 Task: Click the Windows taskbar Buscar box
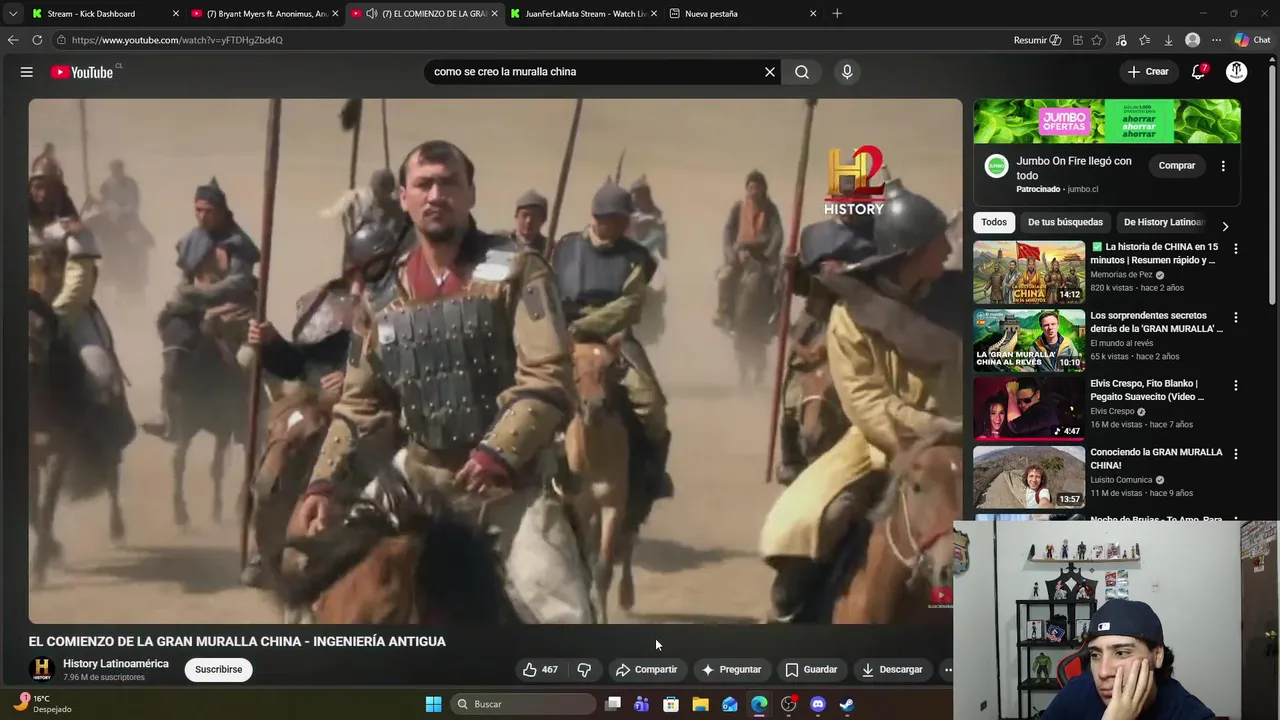[x=521, y=704]
